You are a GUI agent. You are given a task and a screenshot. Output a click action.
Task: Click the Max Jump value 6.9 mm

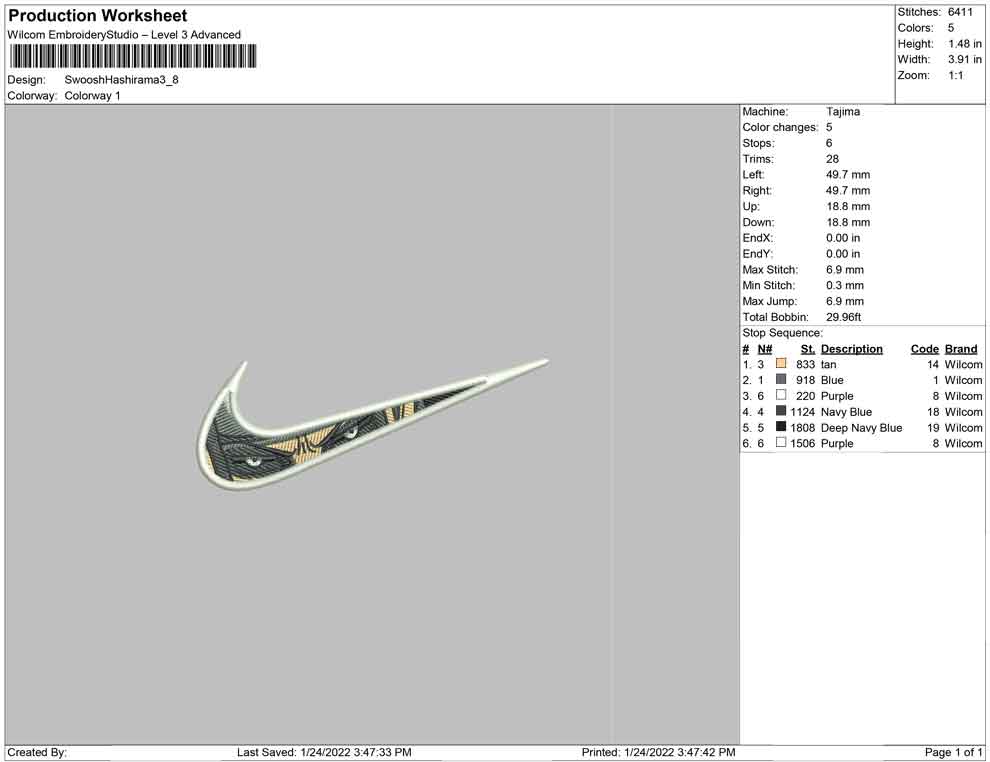pos(845,301)
